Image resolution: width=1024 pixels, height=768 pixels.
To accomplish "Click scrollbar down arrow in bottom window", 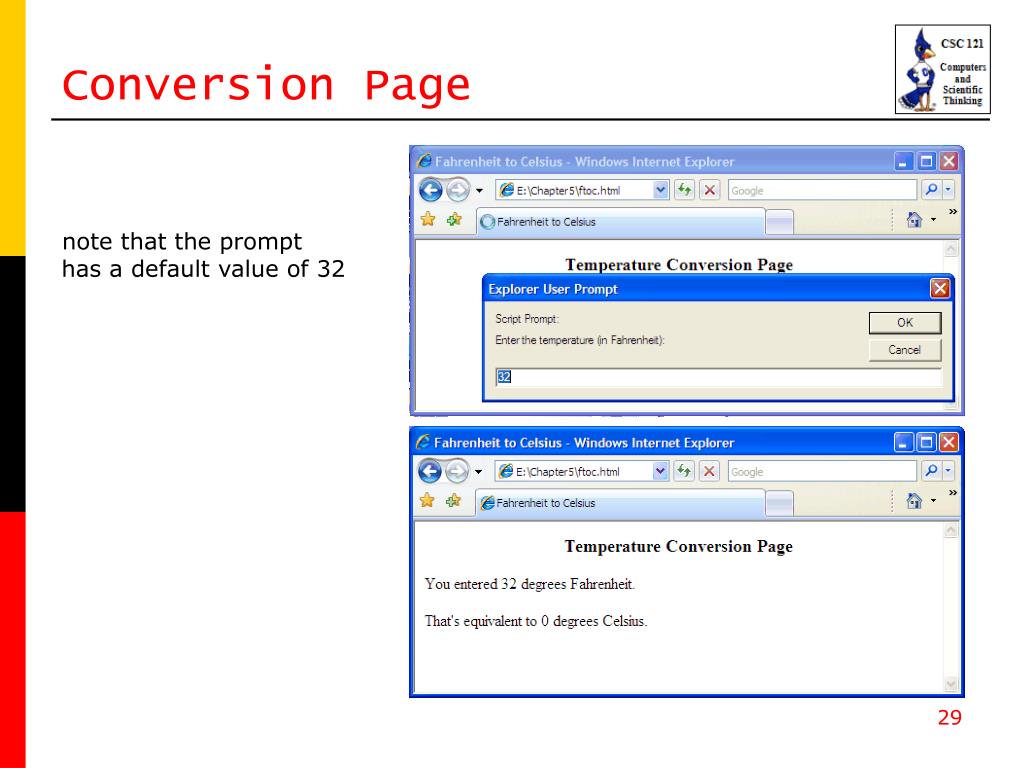I will [x=951, y=684].
